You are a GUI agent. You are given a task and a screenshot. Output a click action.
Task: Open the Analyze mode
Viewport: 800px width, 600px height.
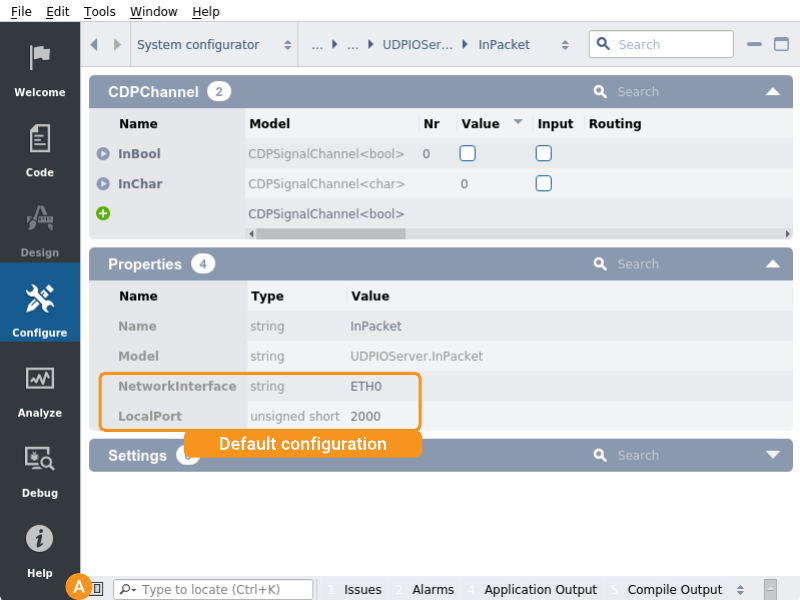[x=39, y=390]
